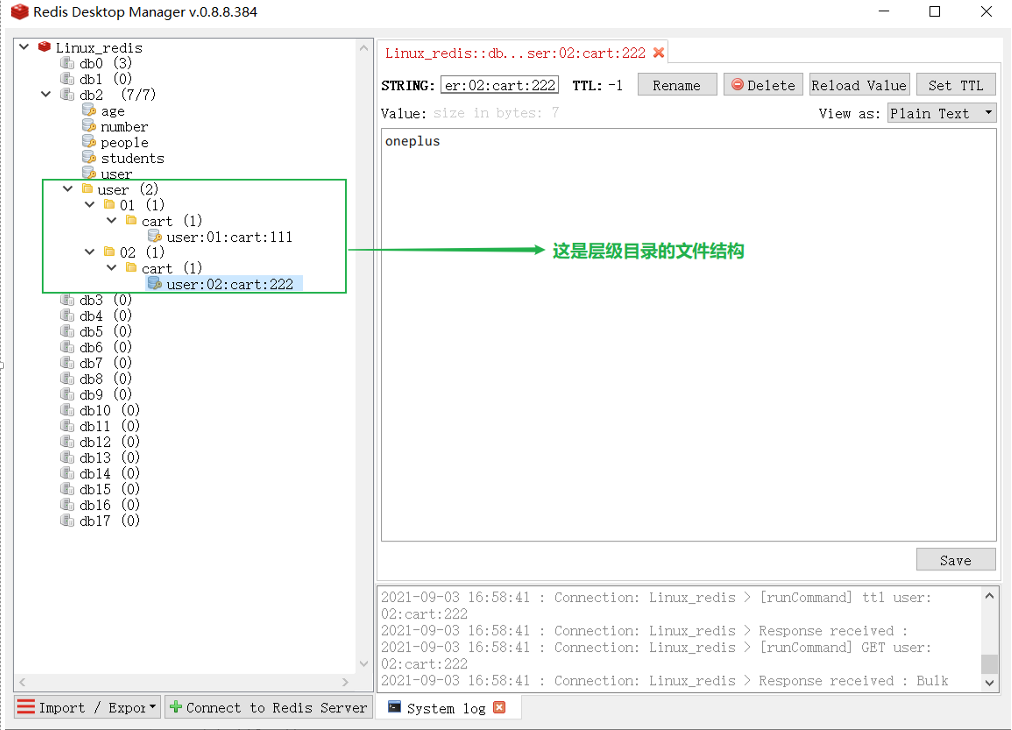
Task: Collapse the user (2) namespace
Action: (68, 188)
